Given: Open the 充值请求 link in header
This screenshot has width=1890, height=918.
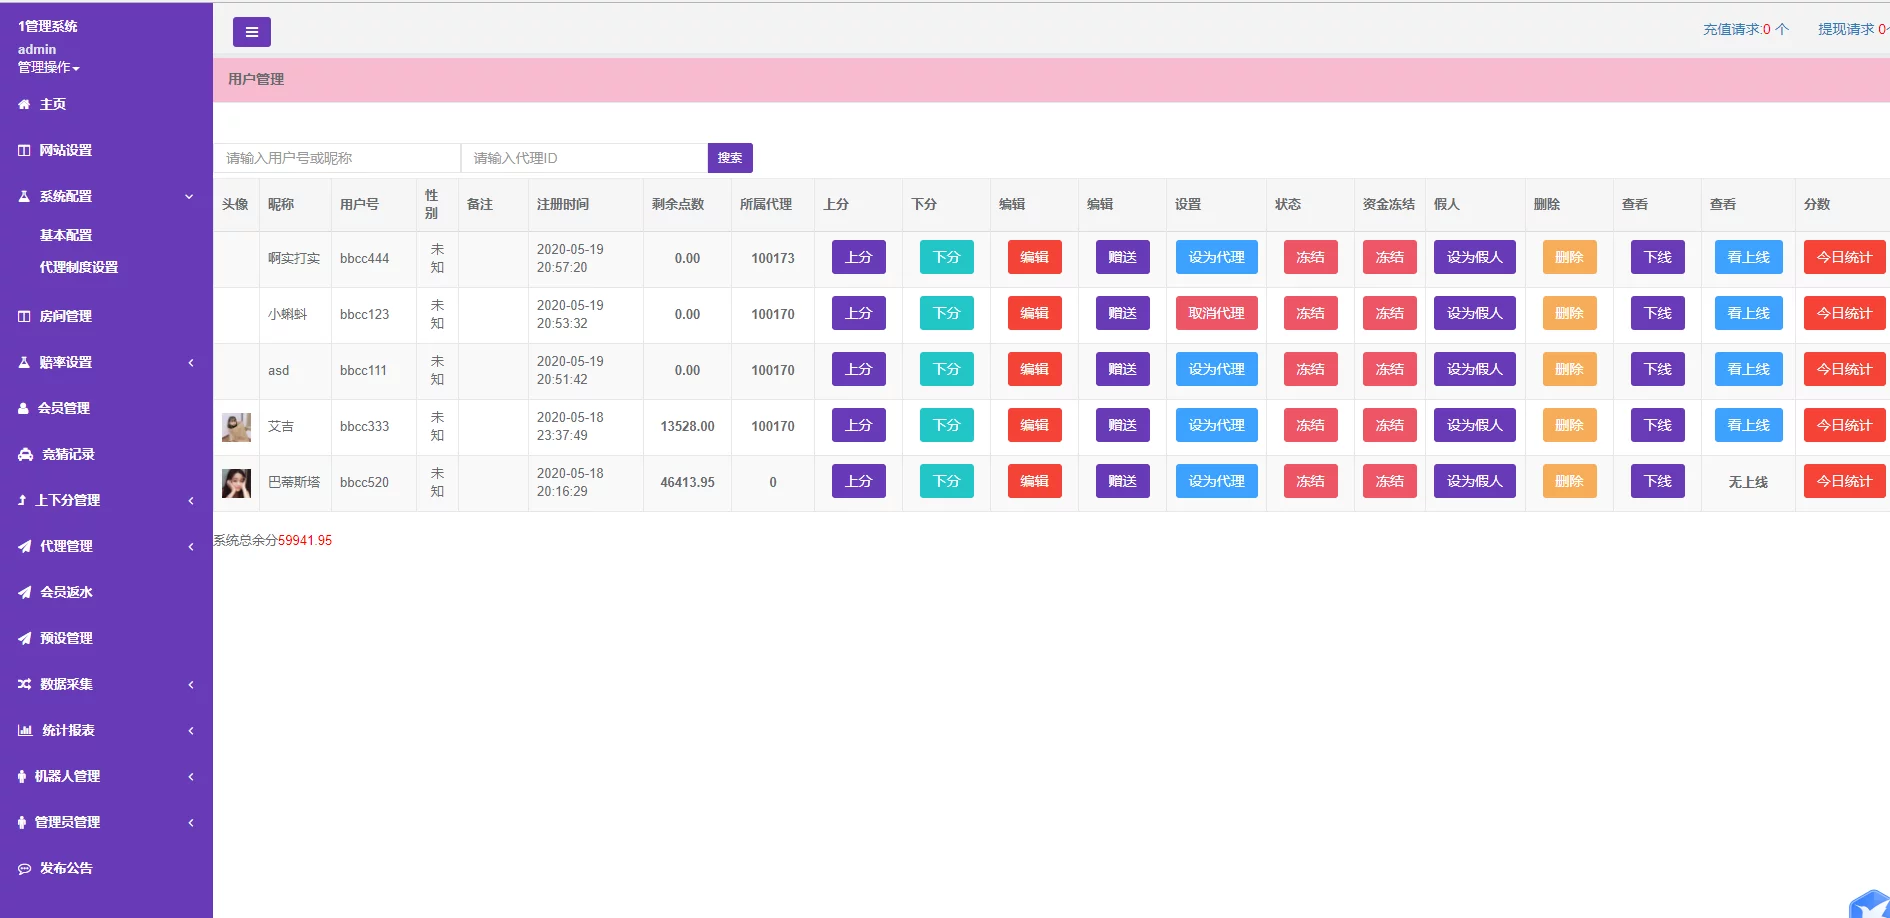Looking at the screenshot, I should coord(1746,29).
